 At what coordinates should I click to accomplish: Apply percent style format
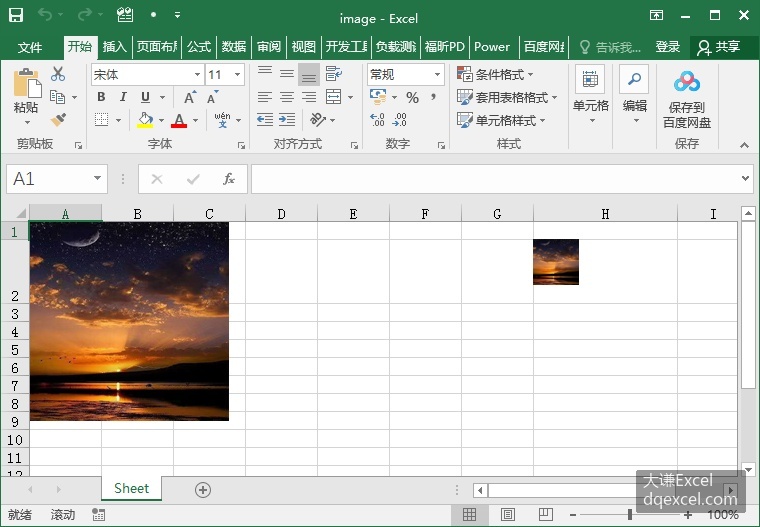click(412, 97)
